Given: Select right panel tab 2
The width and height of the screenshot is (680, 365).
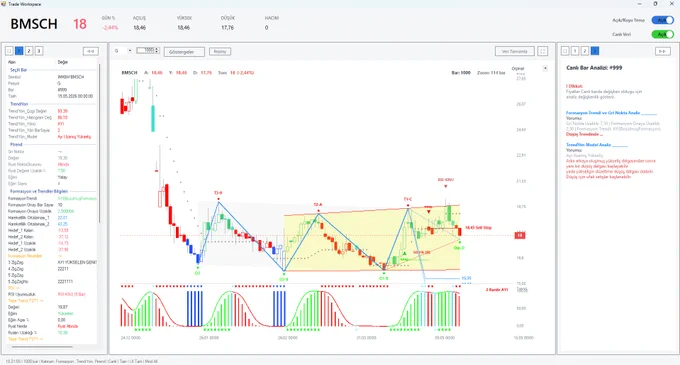Looking at the screenshot, I should coord(585,51).
